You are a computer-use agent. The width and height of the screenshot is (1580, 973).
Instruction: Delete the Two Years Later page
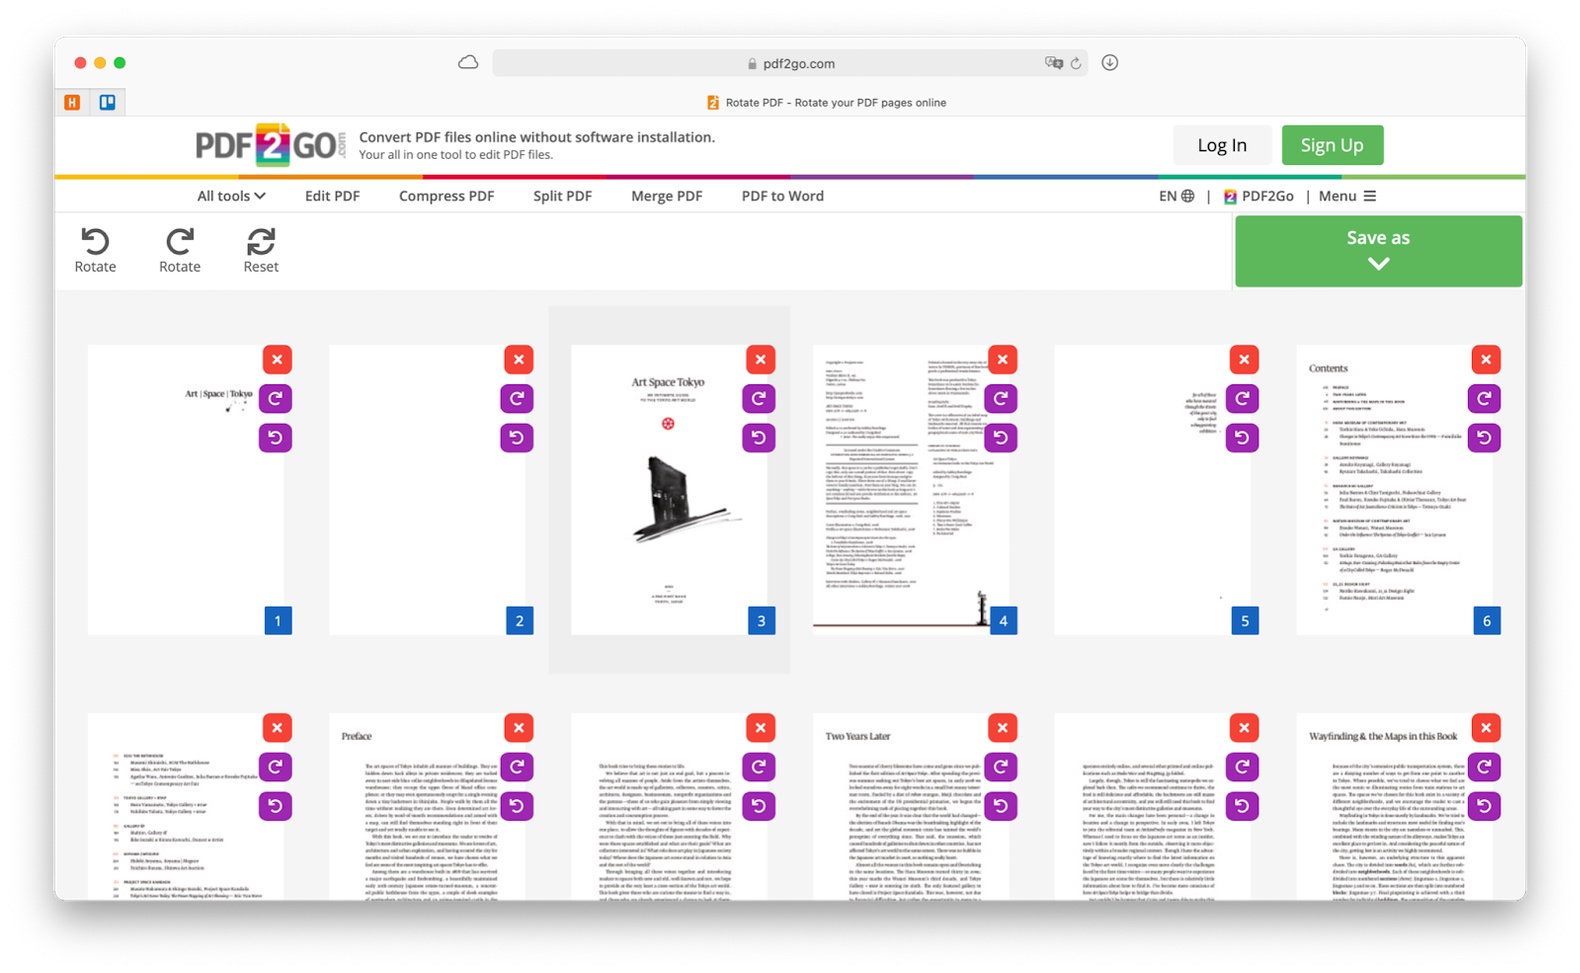click(1003, 727)
